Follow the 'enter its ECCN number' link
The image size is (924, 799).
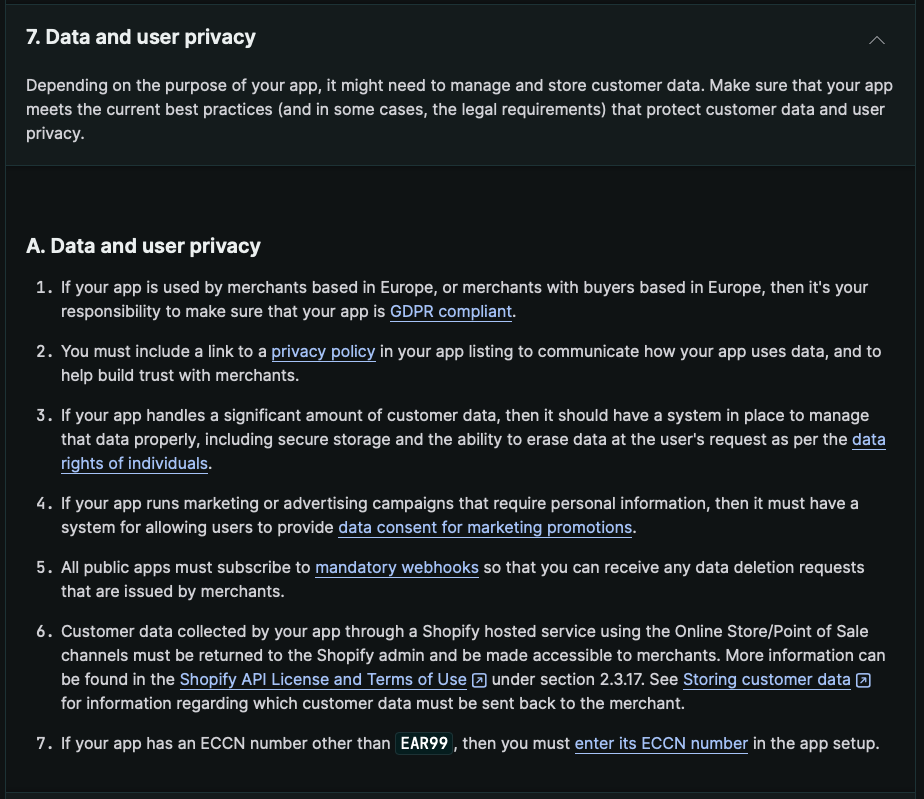click(x=661, y=743)
